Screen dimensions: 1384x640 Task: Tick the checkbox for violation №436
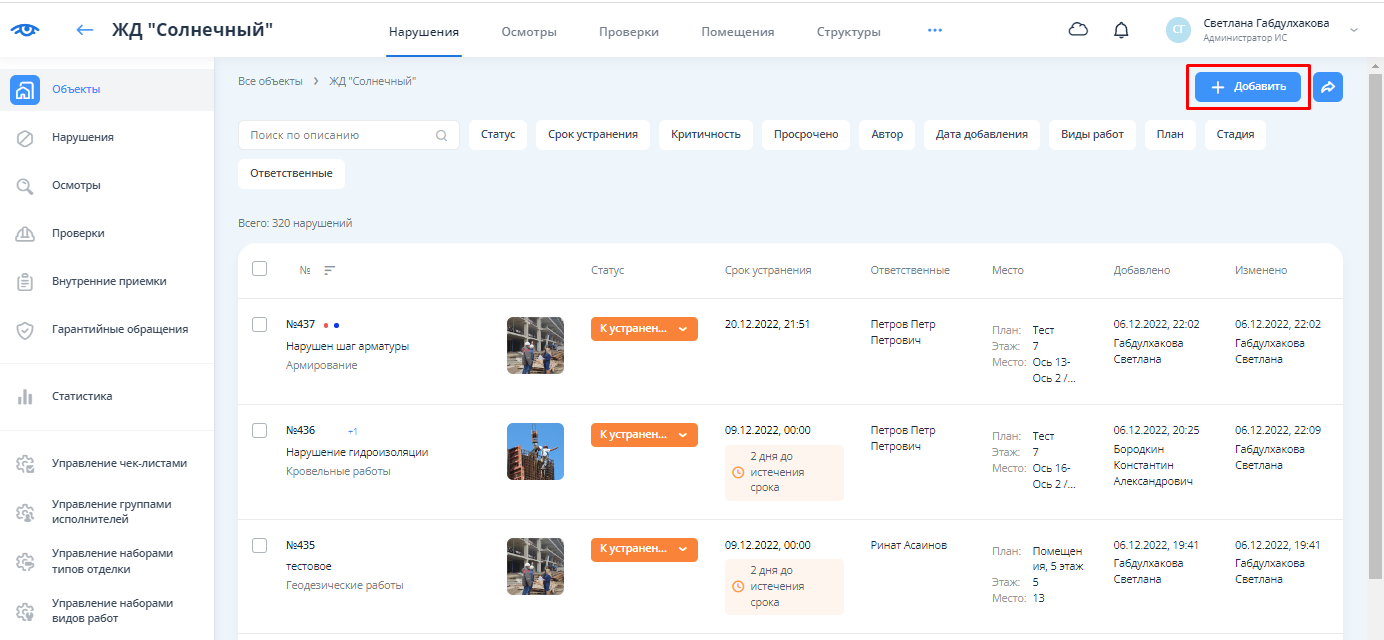(x=260, y=430)
